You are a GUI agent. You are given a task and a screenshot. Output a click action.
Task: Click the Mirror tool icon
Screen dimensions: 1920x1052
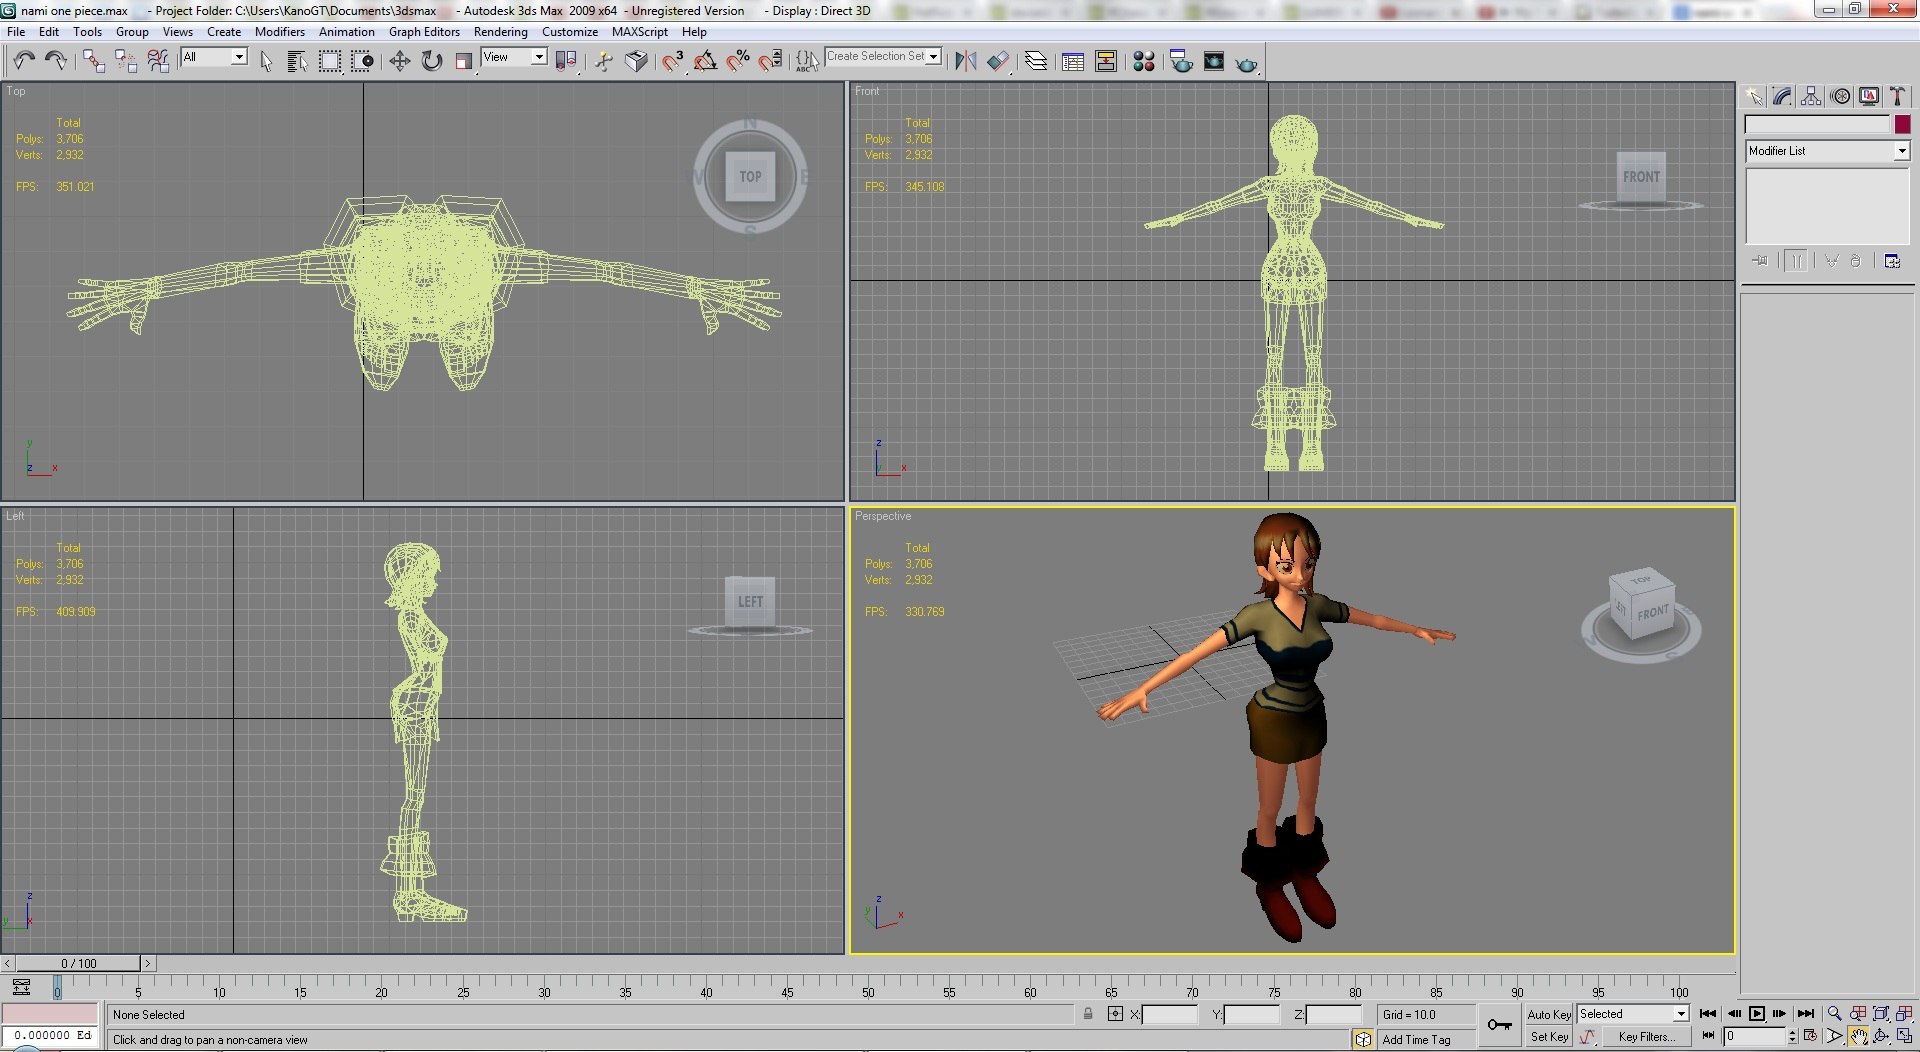tap(965, 62)
